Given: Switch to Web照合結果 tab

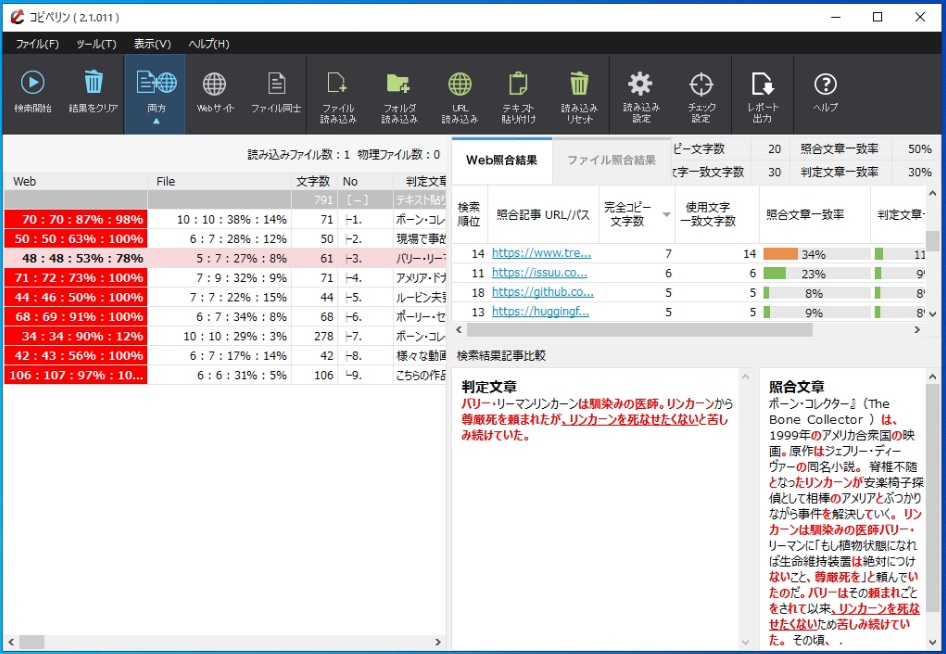Looking at the screenshot, I should tap(501, 160).
